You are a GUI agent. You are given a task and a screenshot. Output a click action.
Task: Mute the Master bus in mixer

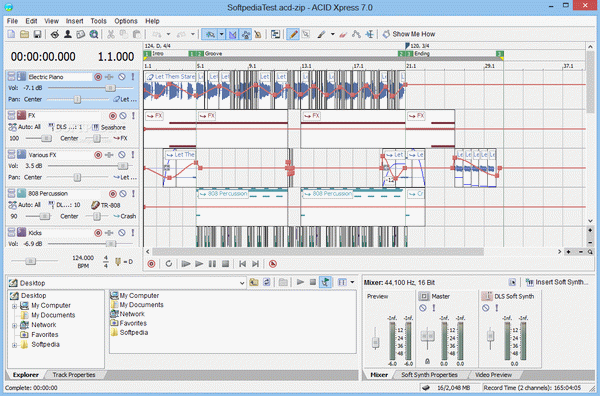pos(423,308)
